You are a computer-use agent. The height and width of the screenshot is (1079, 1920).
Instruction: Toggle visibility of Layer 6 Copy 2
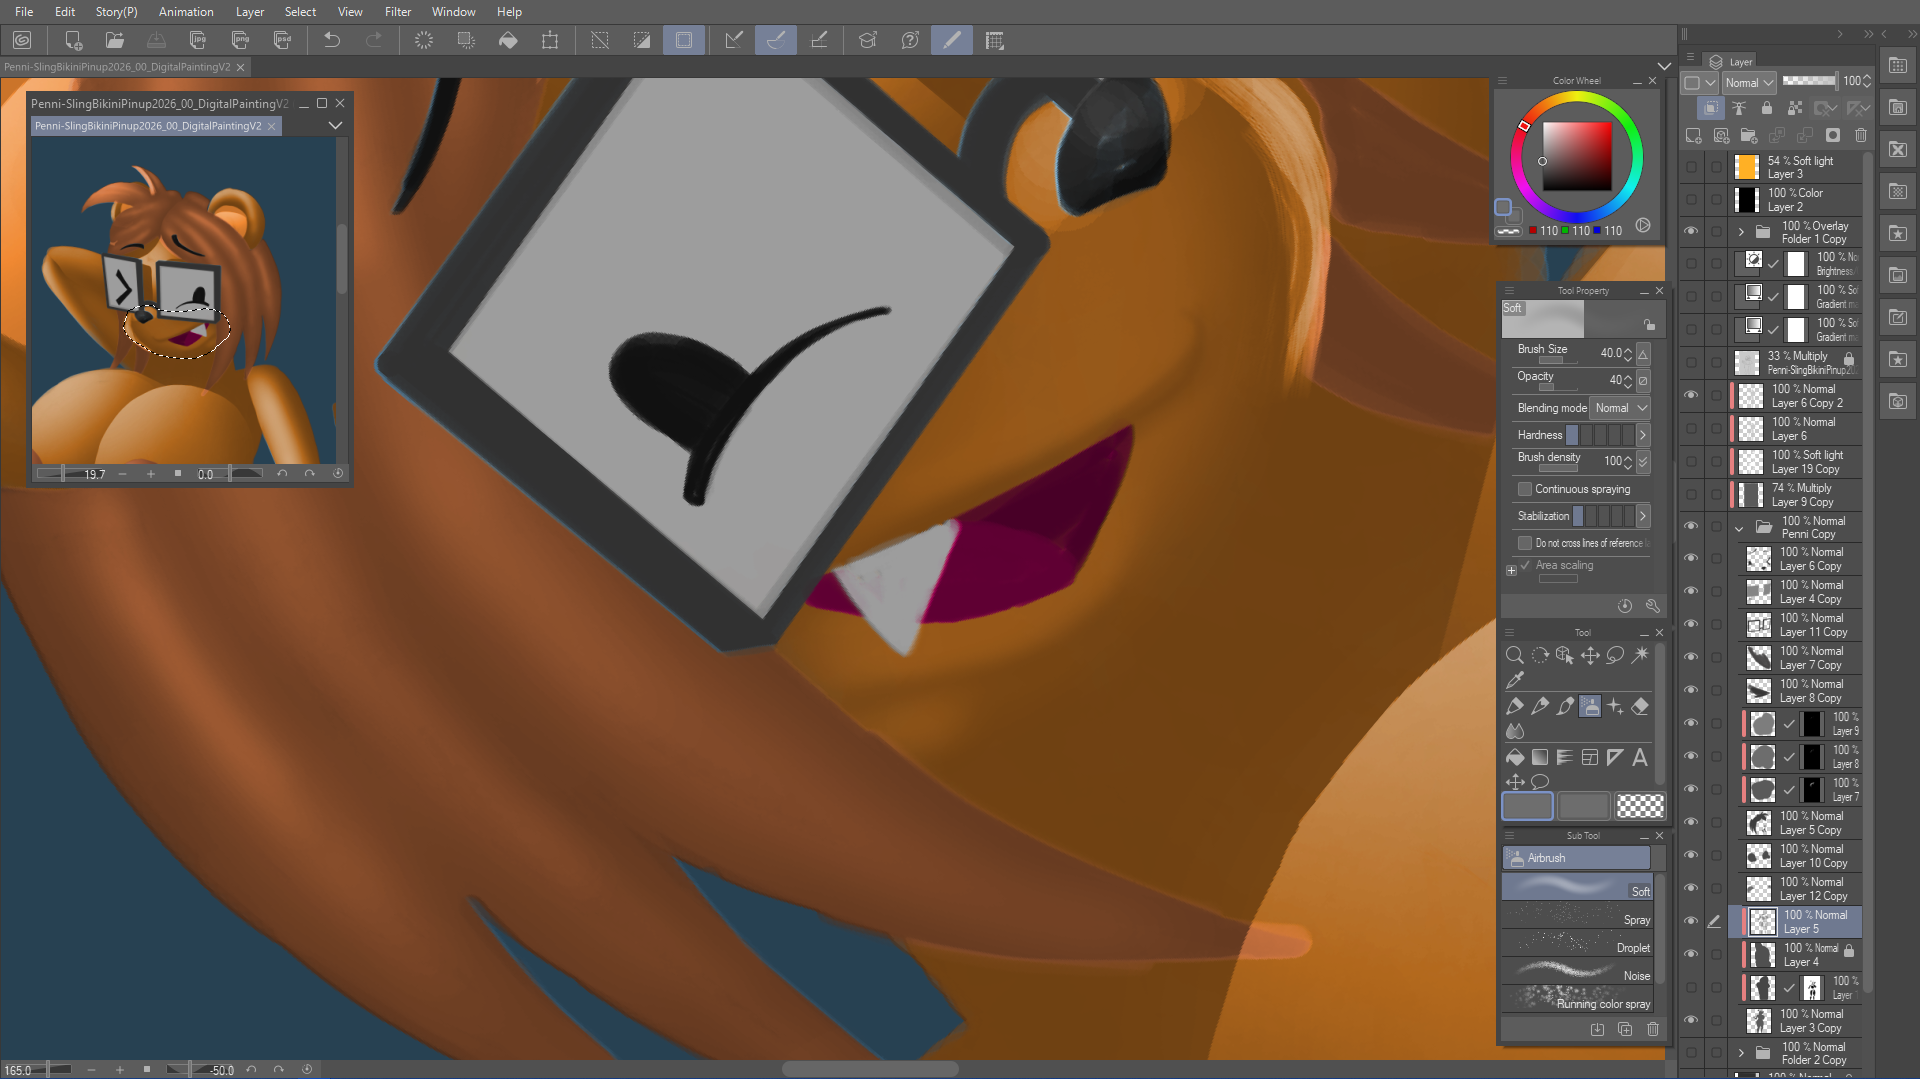click(1691, 395)
